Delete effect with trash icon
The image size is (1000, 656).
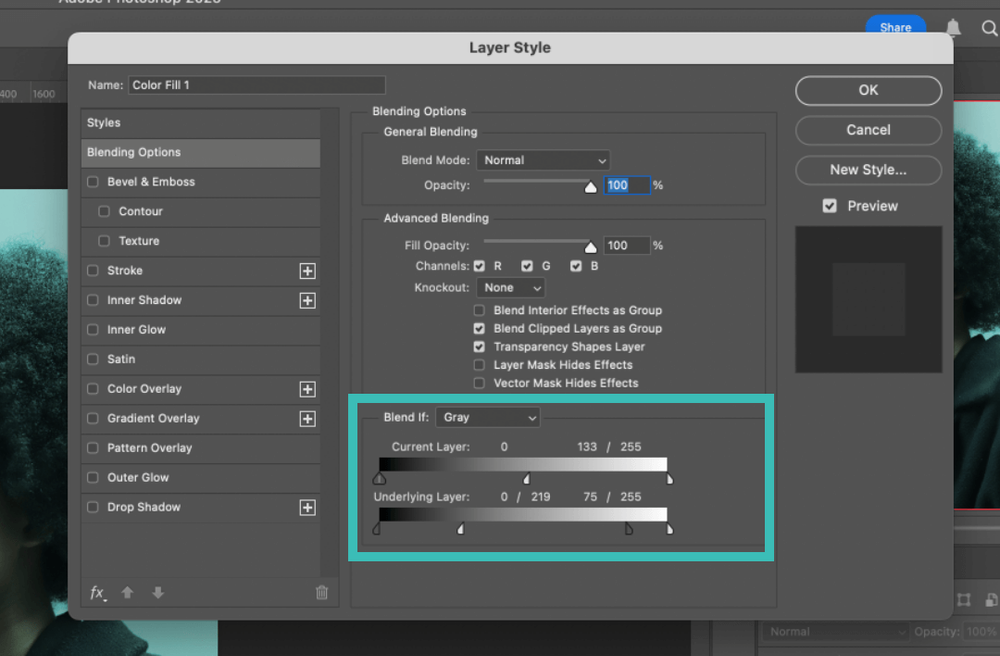pyautogui.click(x=322, y=592)
